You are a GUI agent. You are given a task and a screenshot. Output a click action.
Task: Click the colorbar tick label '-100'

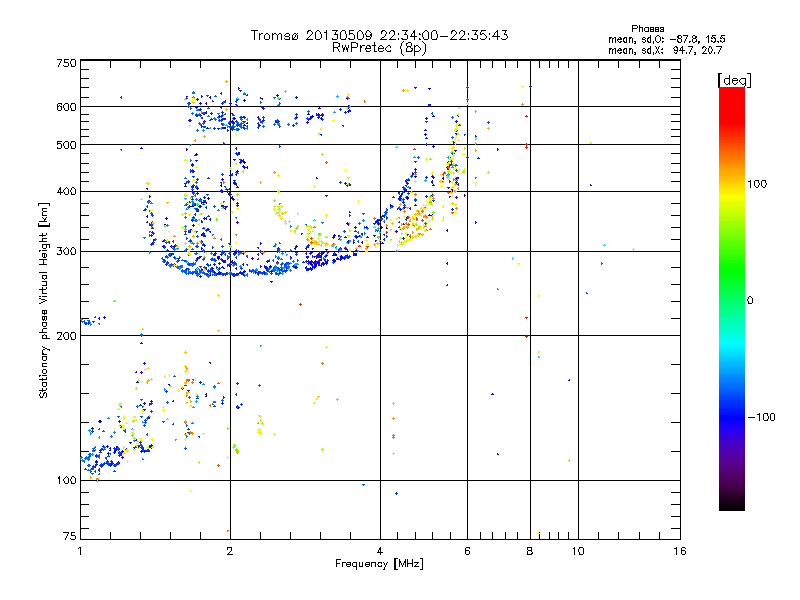pos(761,417)
